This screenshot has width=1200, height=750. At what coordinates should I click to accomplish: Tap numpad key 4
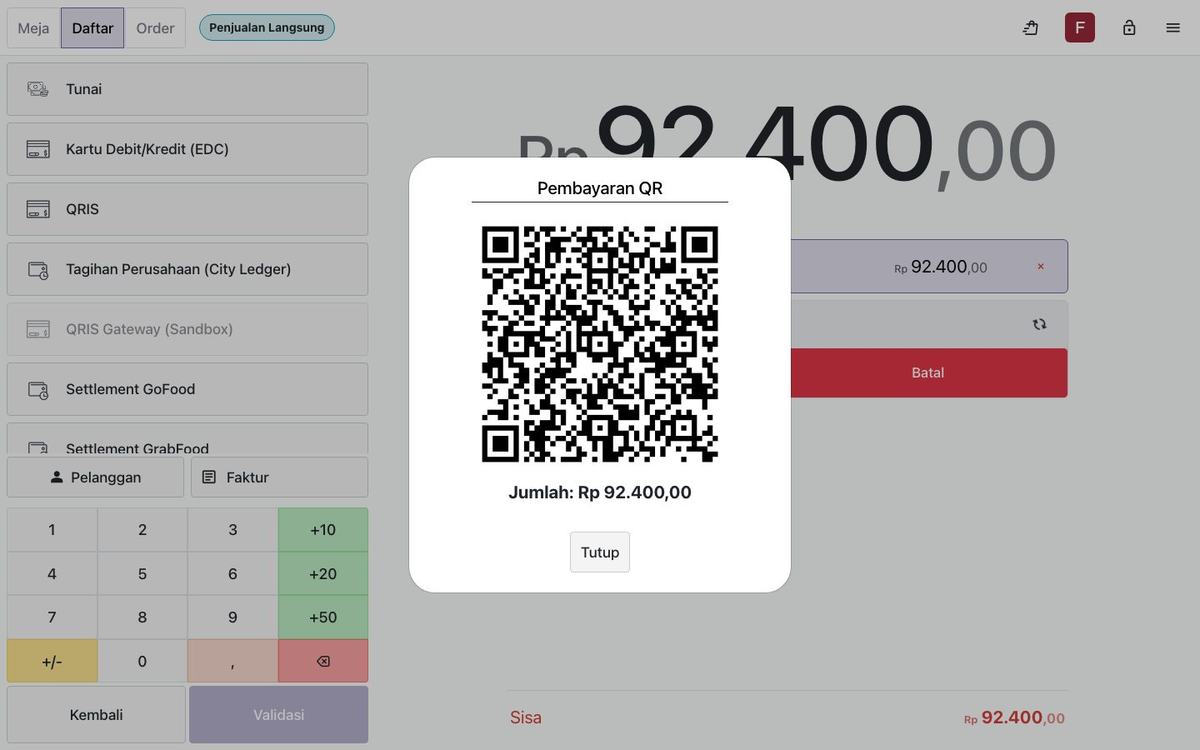(x=52, y=574)
